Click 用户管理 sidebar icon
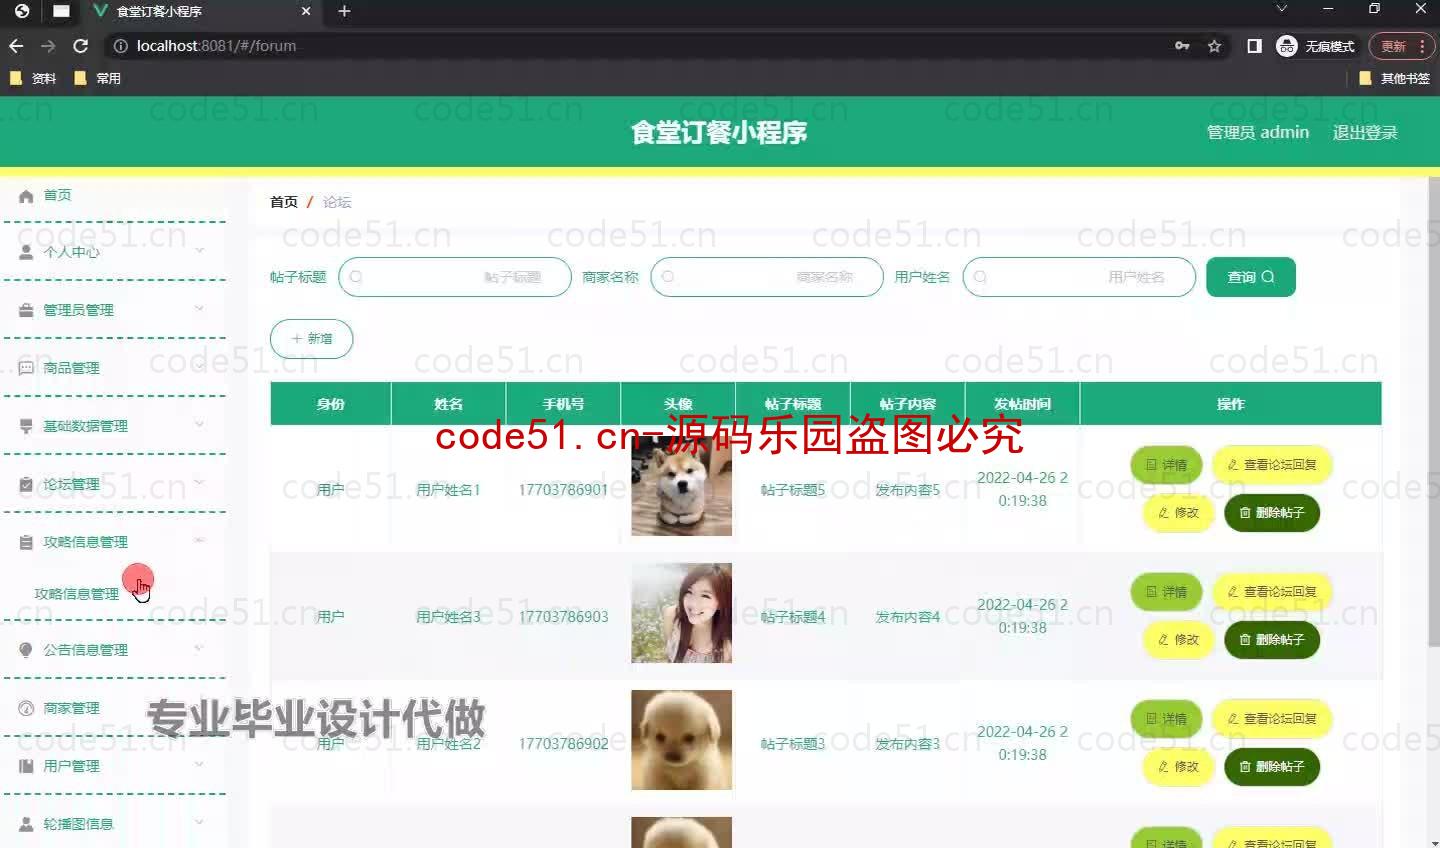Screen dimensions: 1440x848 click(x=26, y=766)
